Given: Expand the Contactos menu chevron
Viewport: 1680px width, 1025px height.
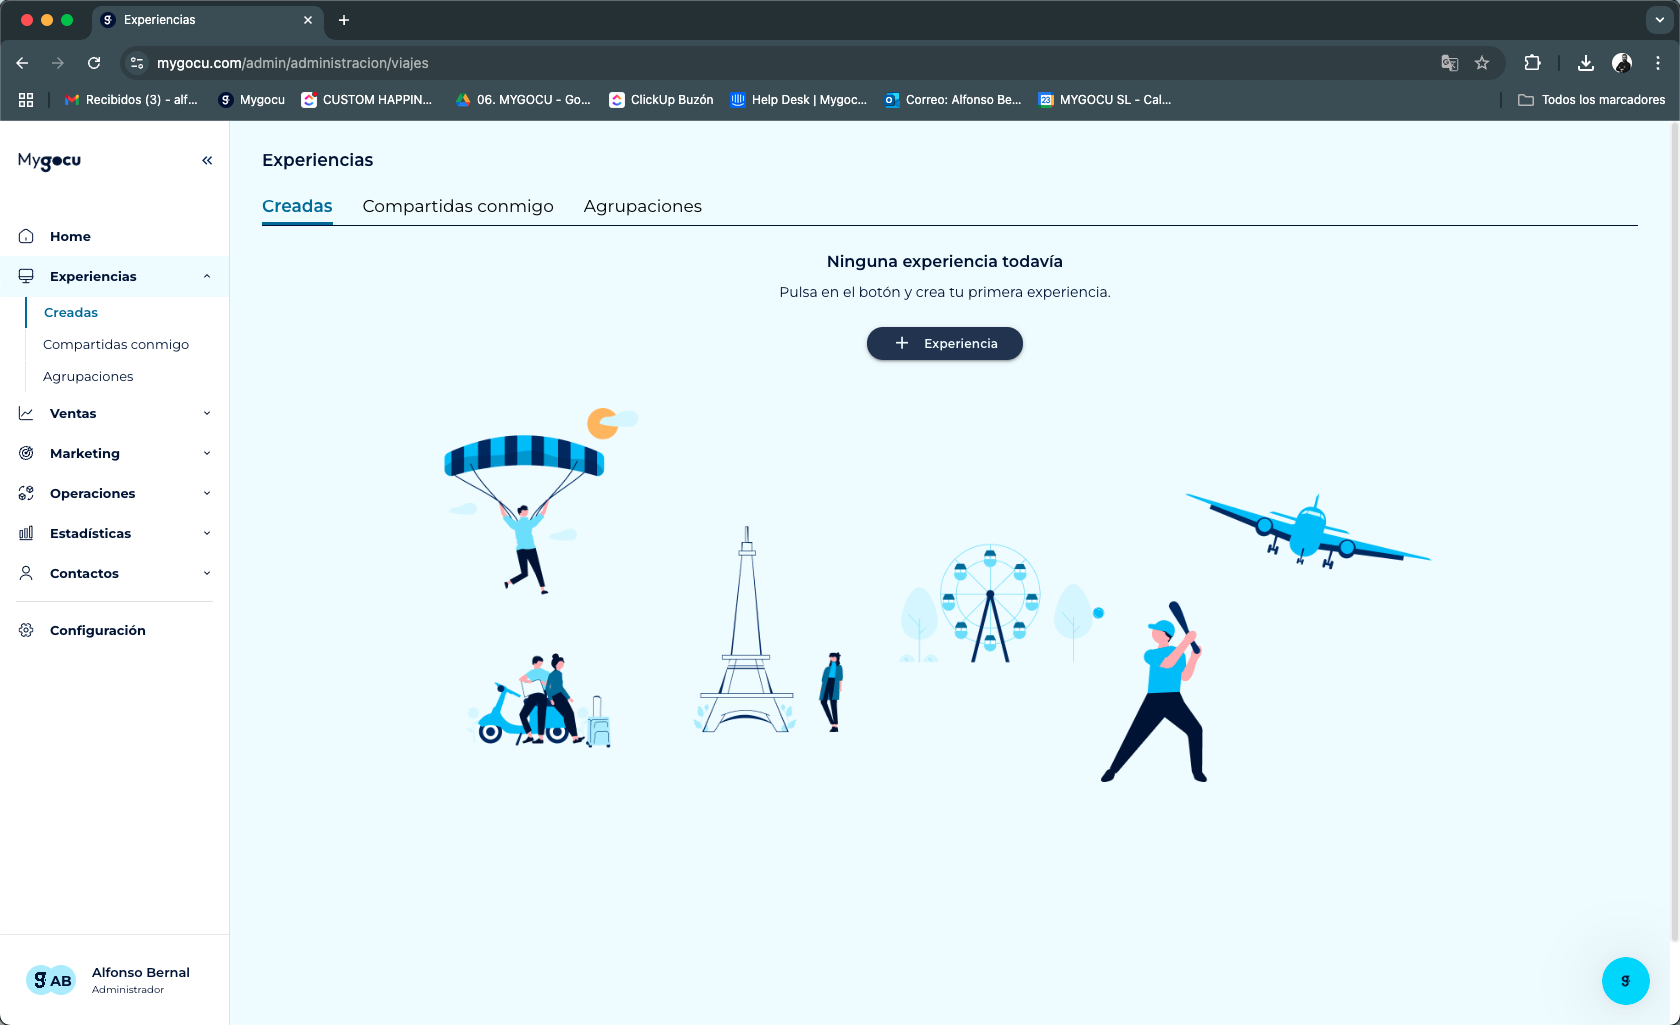Looking at the screenshot, I should [207, 573].
